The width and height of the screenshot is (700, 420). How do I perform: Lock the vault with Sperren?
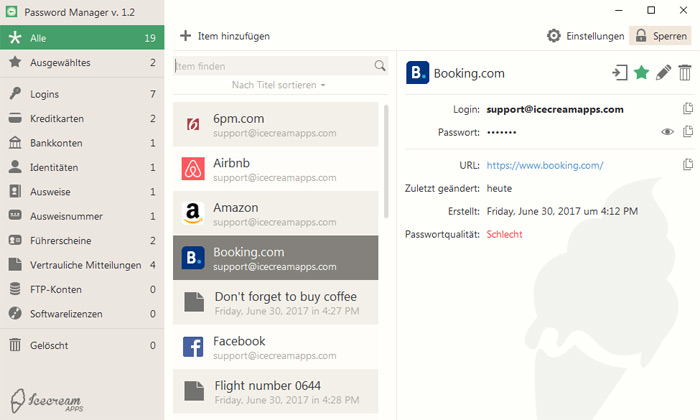coord(660,36)
